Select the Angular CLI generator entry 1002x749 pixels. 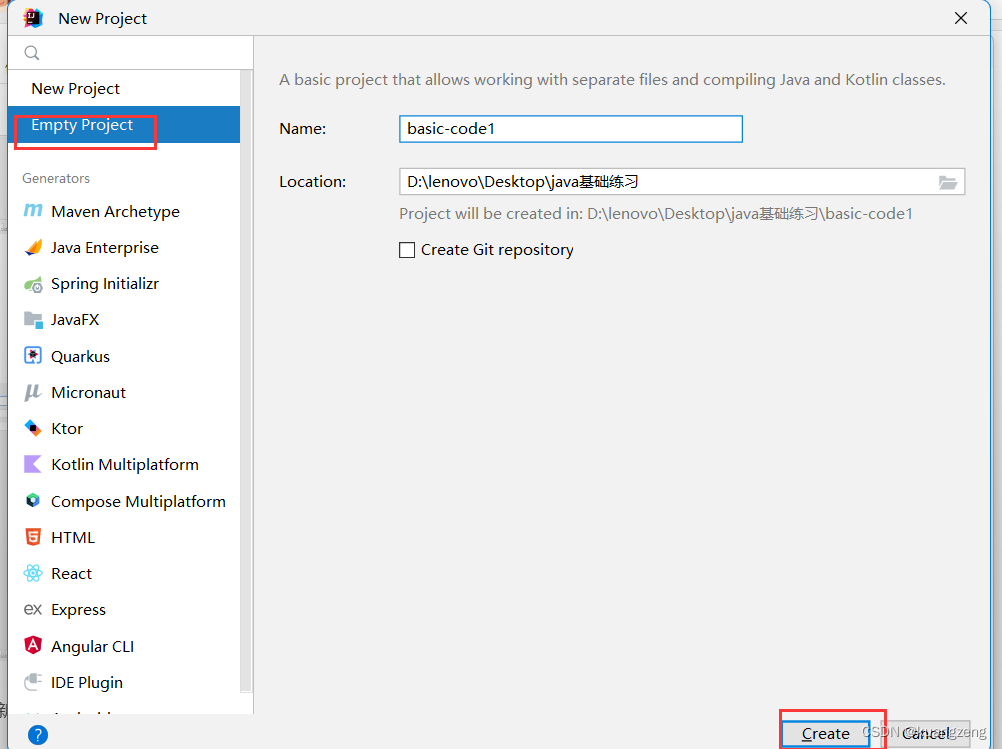tap(124, 646)
